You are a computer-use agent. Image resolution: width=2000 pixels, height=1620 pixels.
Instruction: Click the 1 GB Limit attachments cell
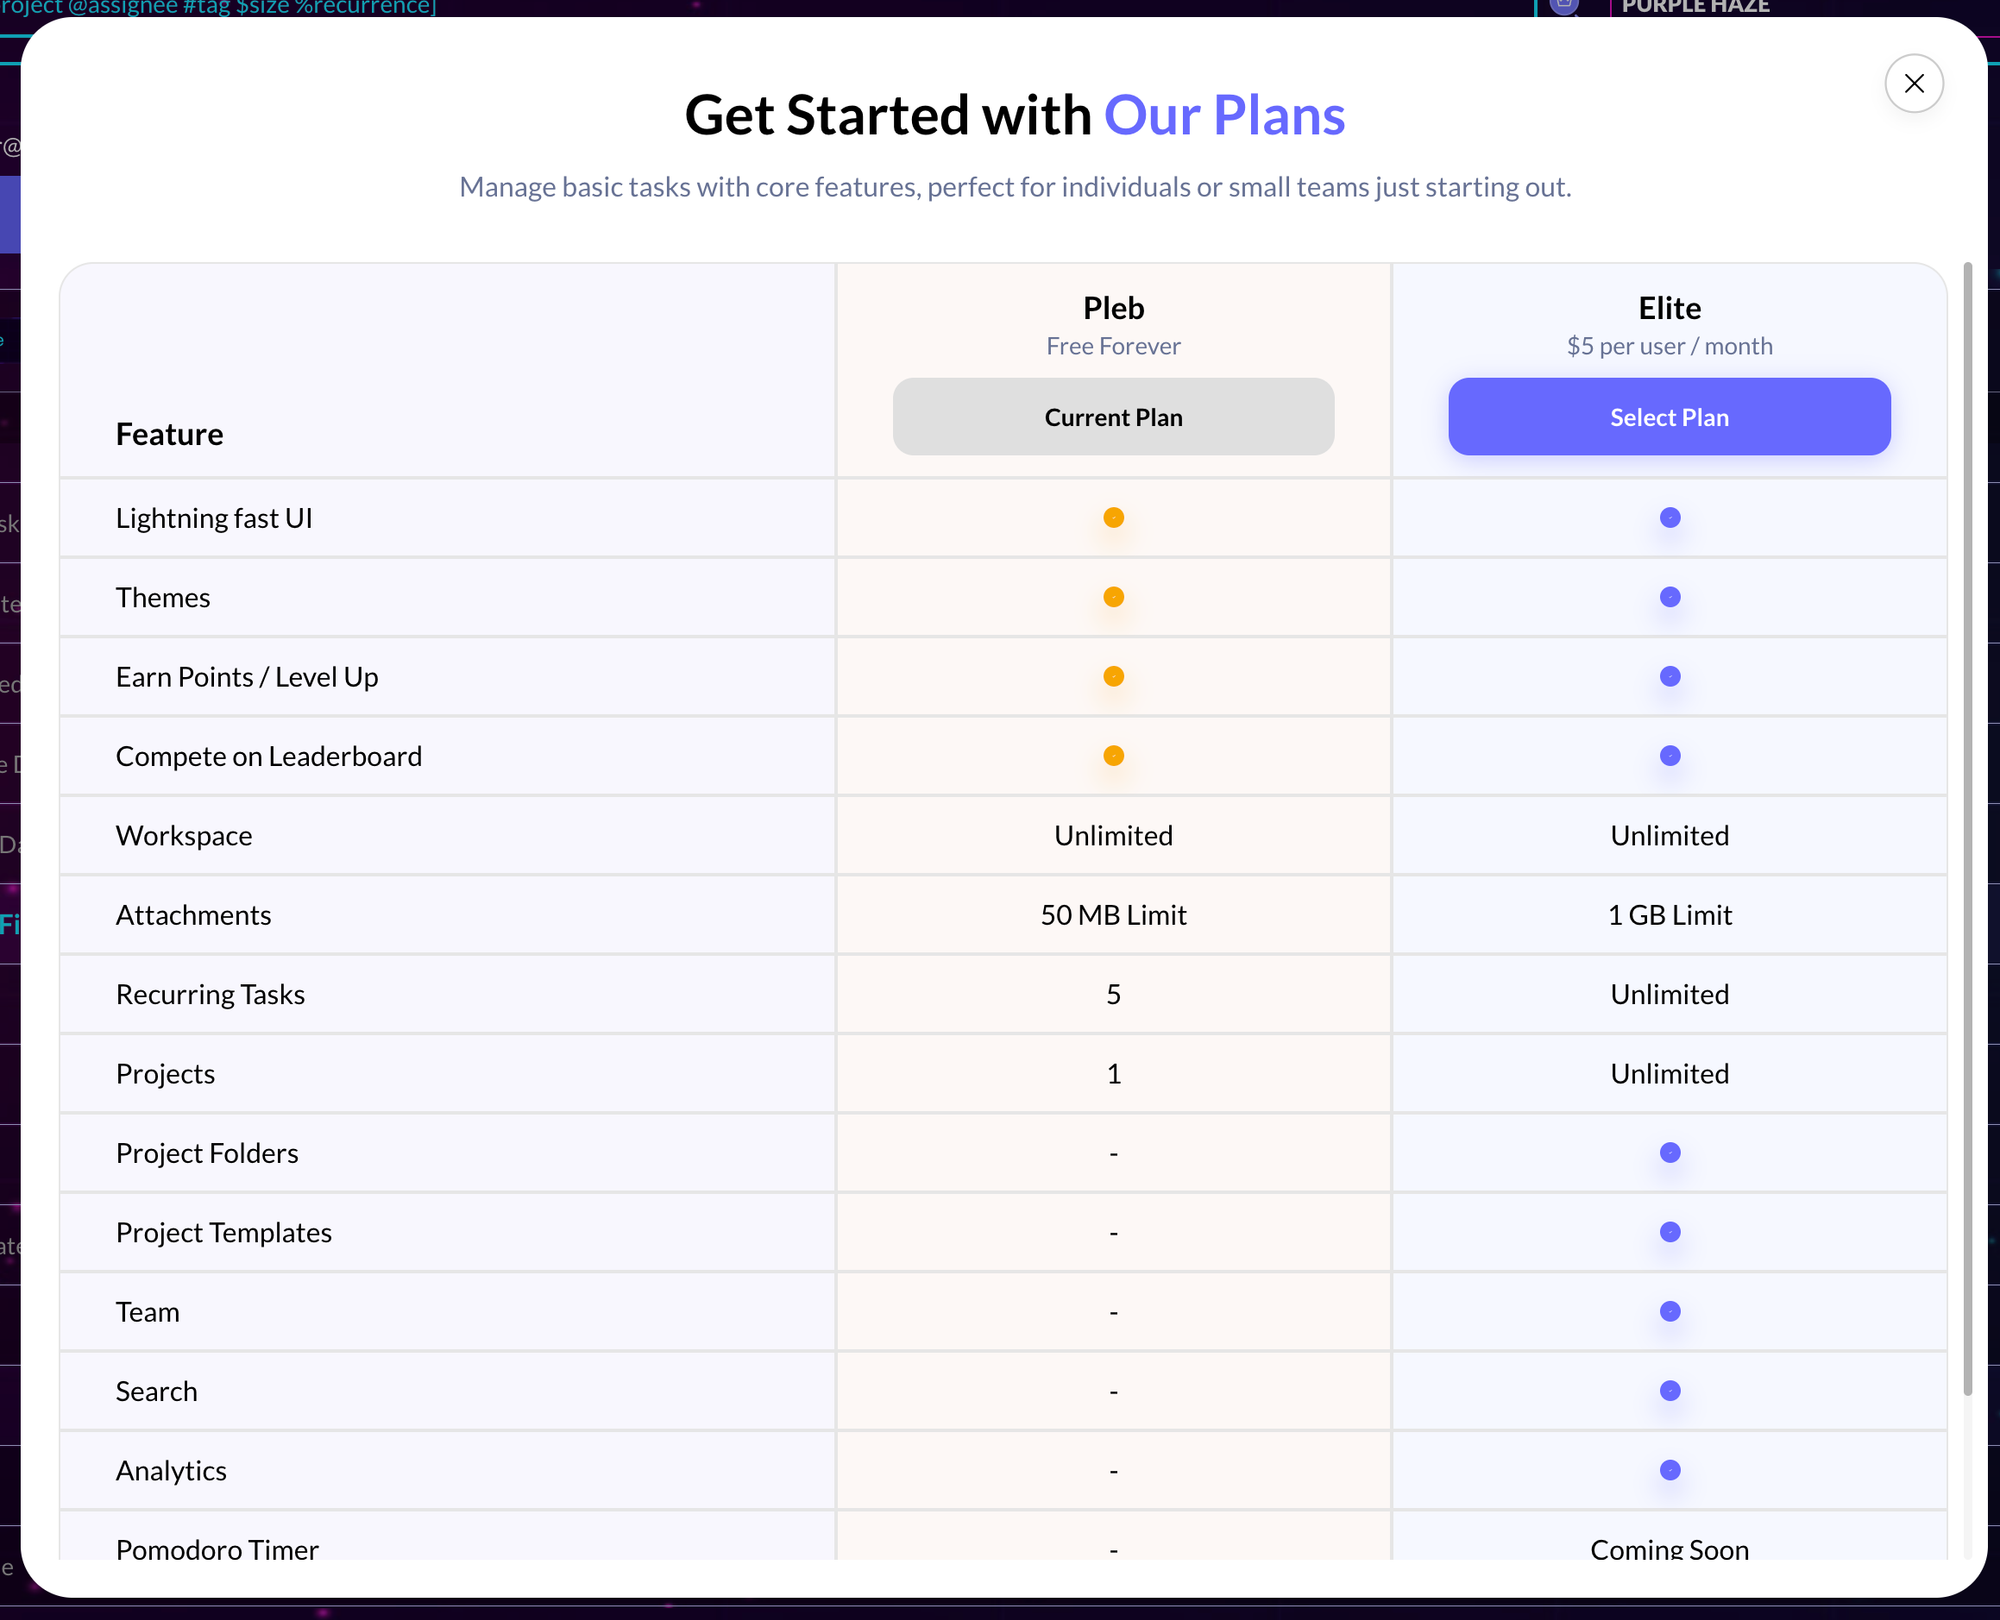1669,915
